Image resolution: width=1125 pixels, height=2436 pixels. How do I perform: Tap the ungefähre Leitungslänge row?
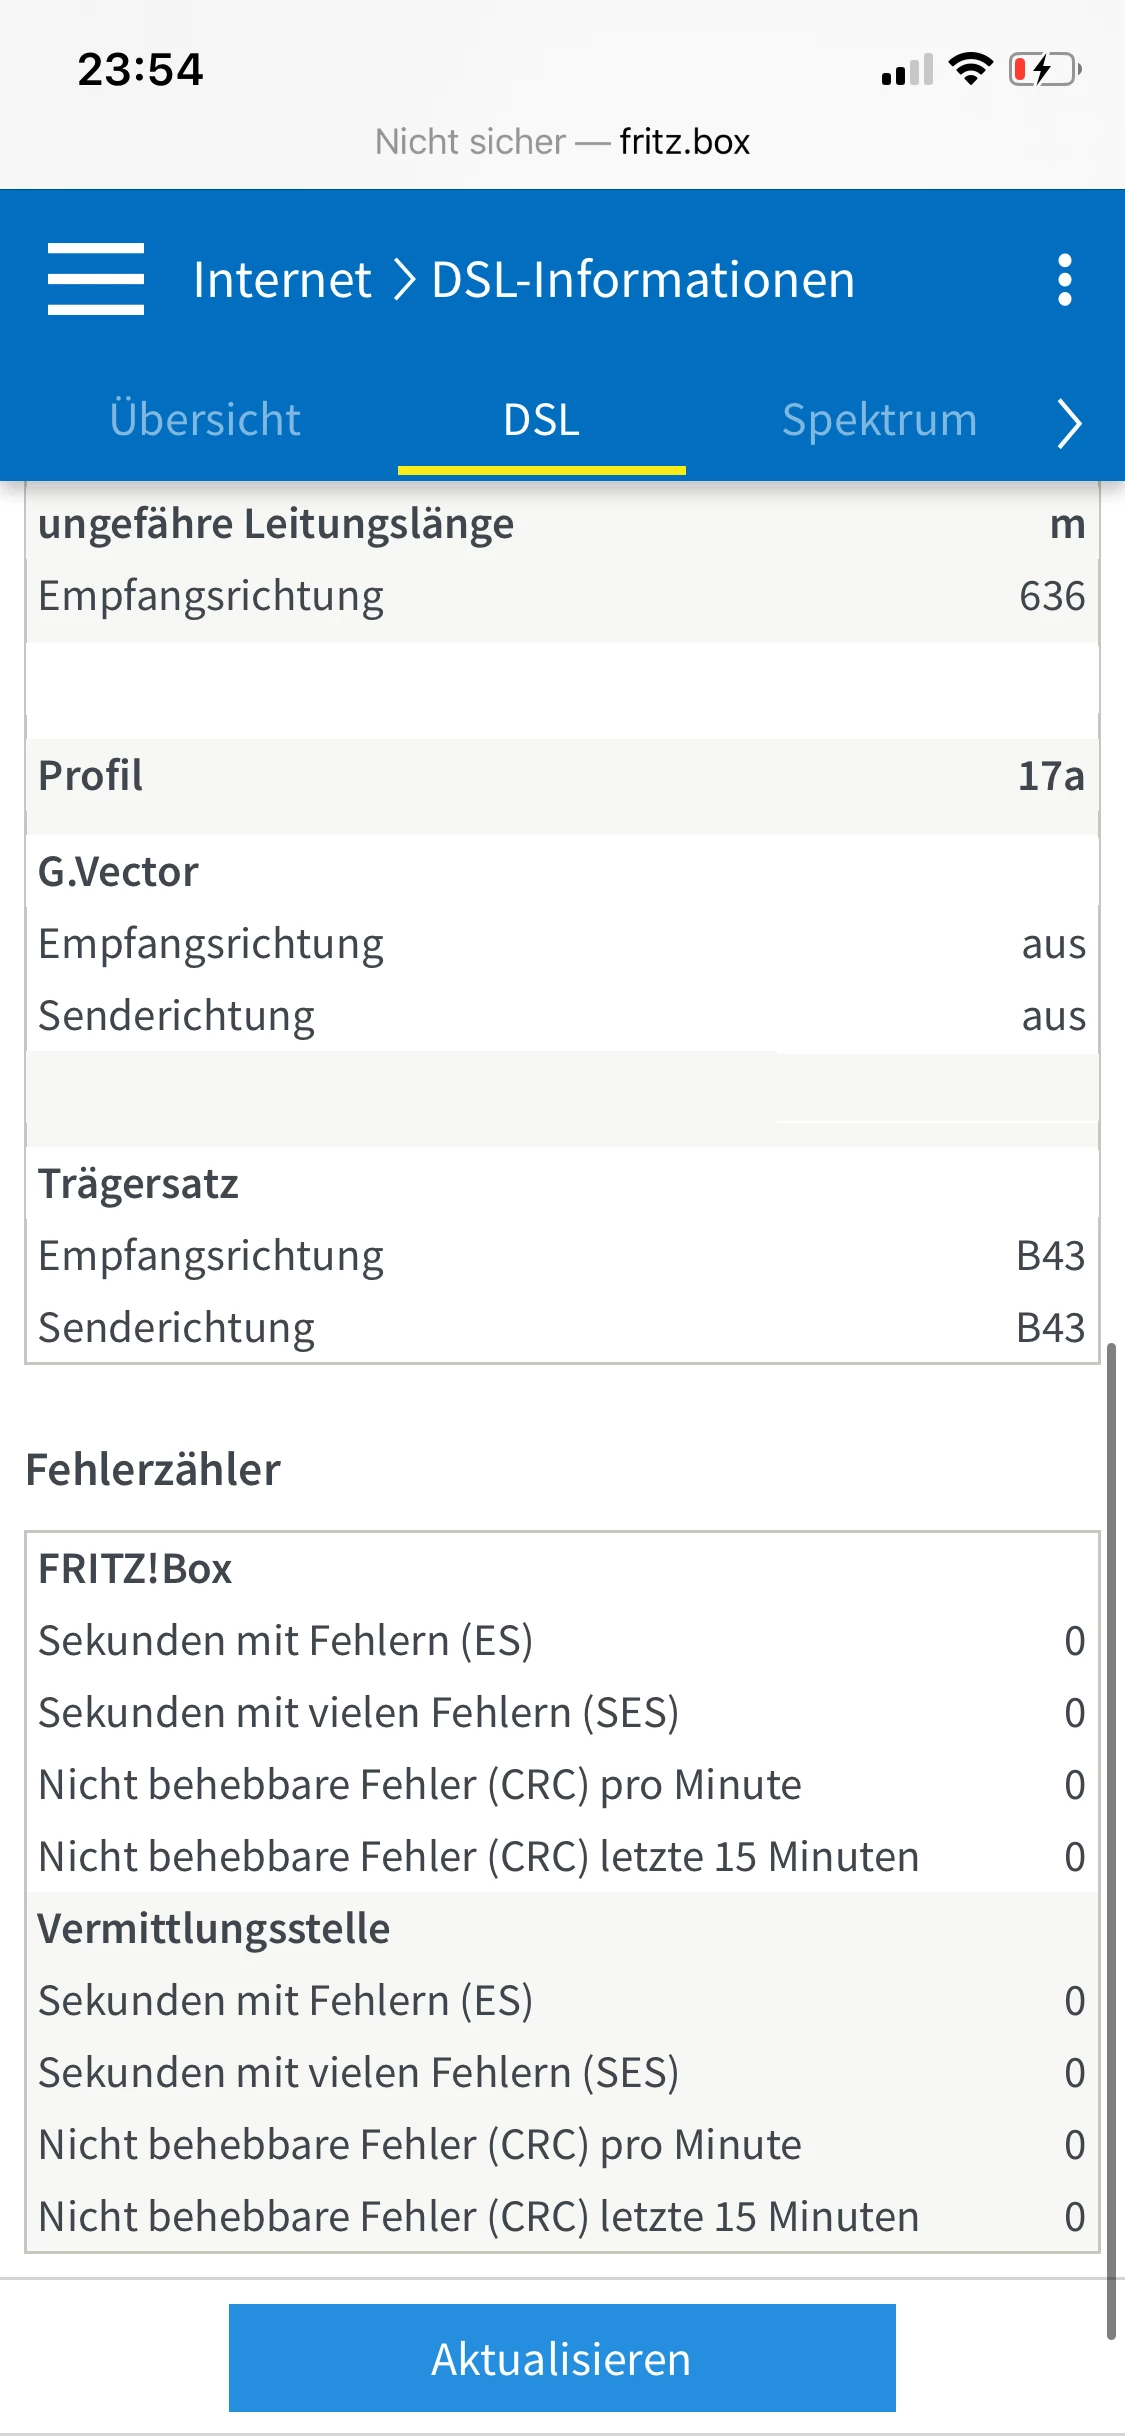coord(561,524)
